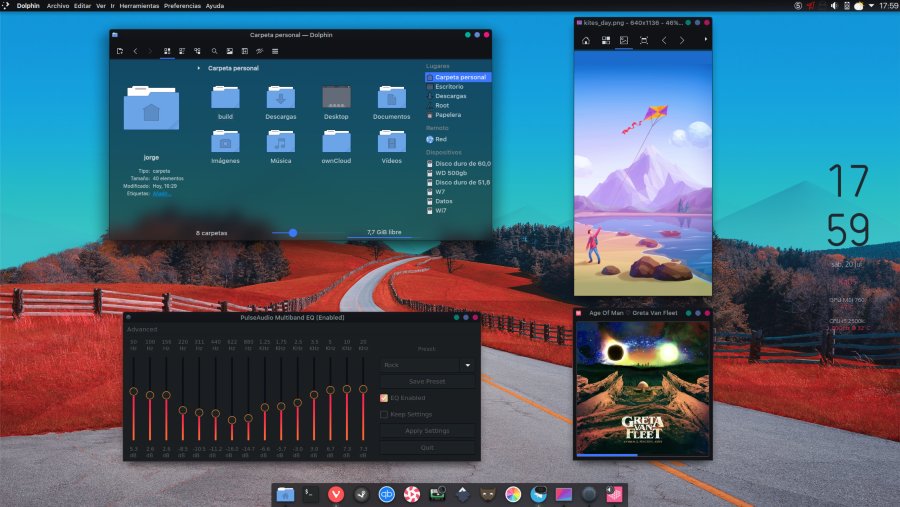Select Descargas in the places sidebar

pos(458,96)
